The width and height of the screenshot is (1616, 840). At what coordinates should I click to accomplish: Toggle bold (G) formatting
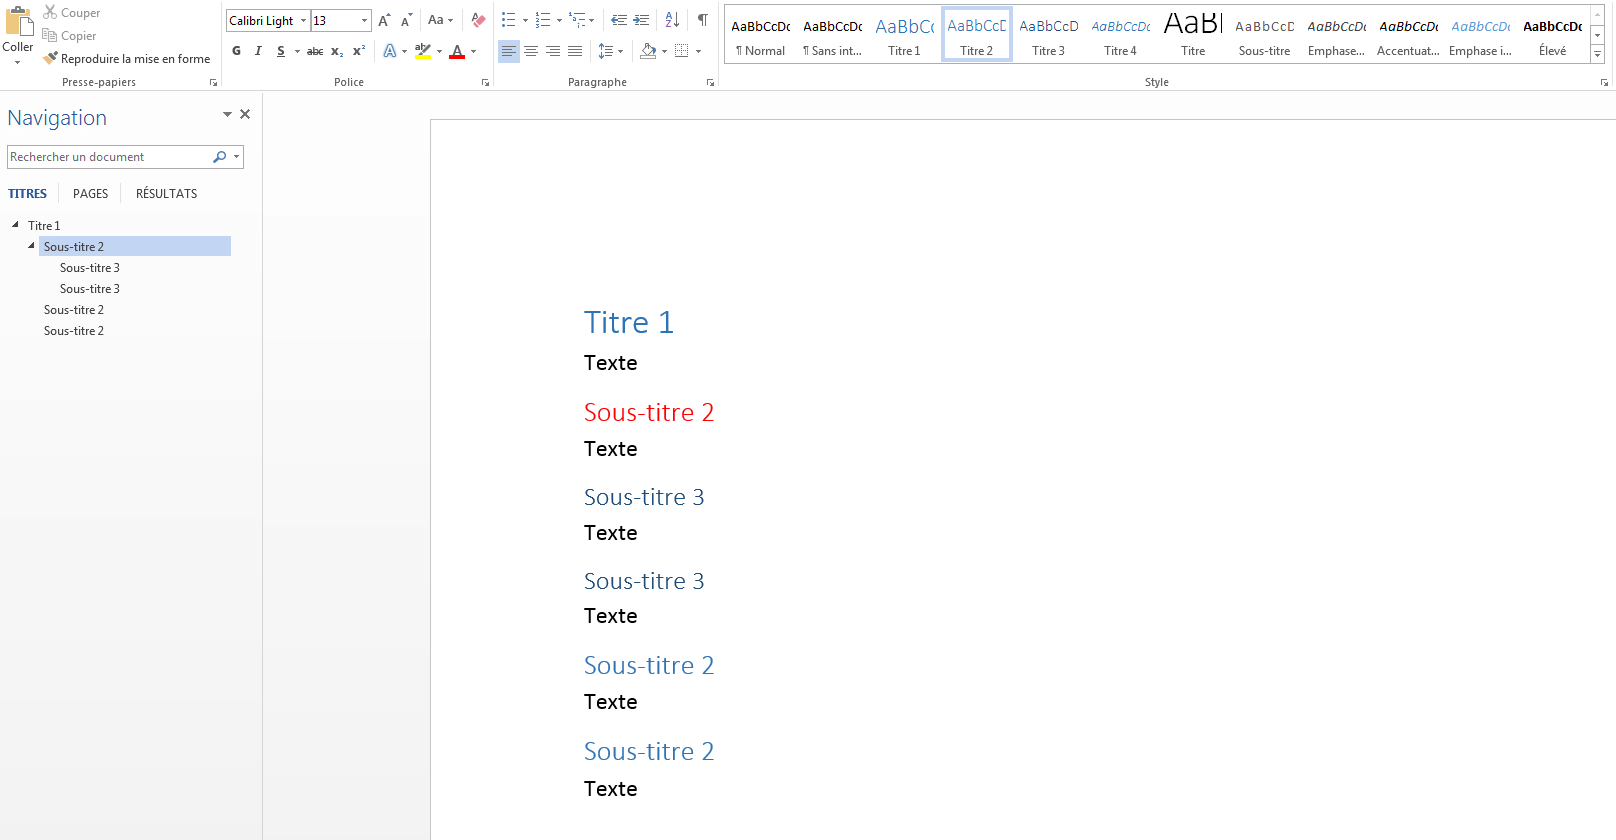[x=236, y=51]
